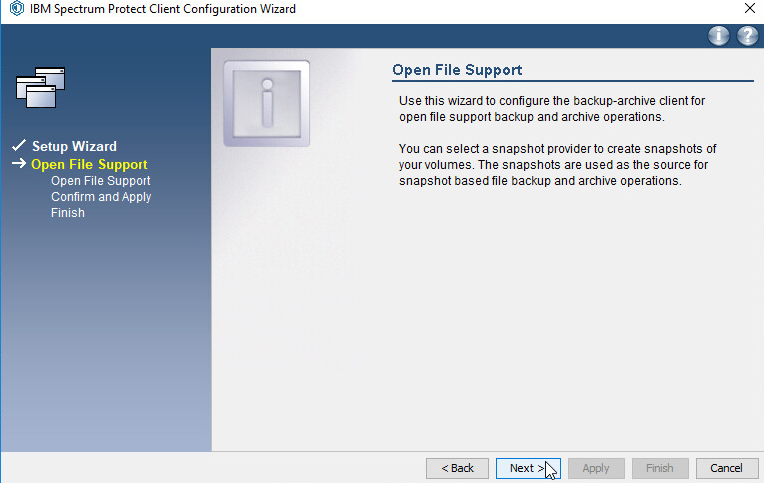Select the highlighted yellow Open File Support step
This screenshot has width=764, height=483.
[89, 165]
